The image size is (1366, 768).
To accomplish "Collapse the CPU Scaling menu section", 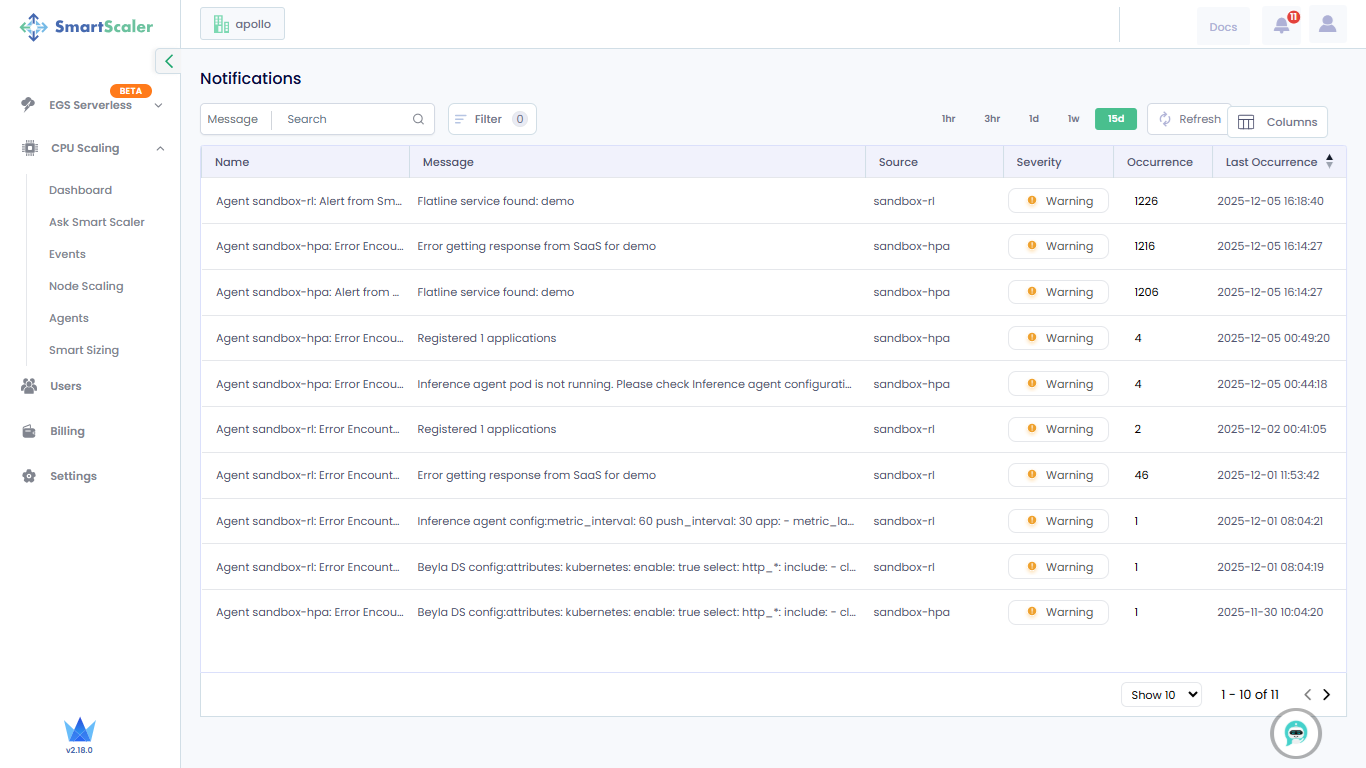I will click(160, 148).
